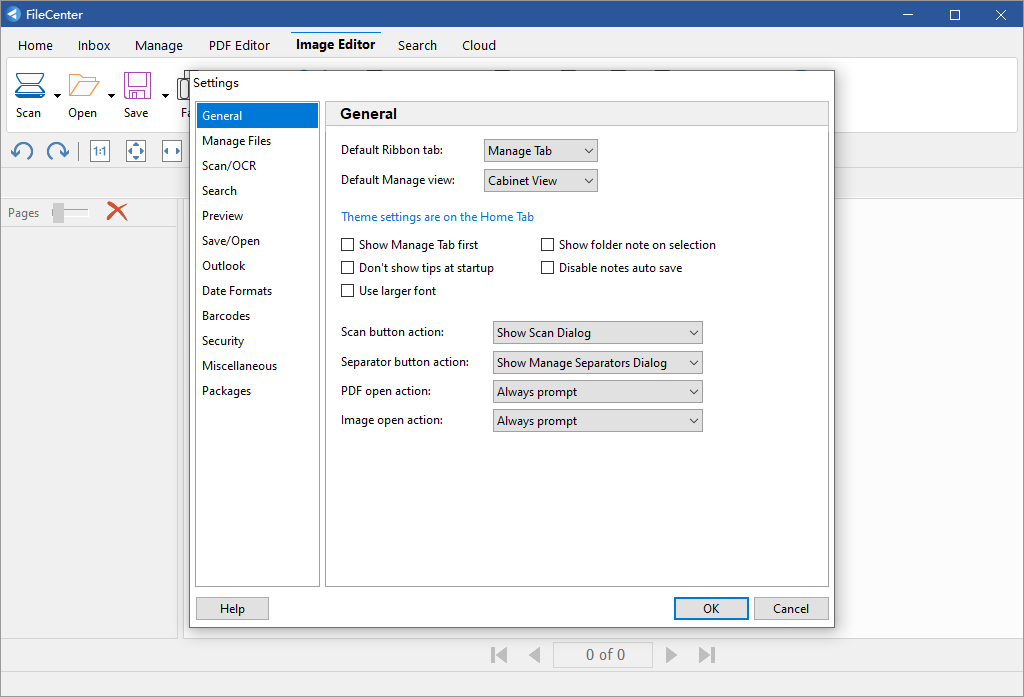Image resolution: width=1024 pixels, height=697 pixels.
Task: Switch to the Home ribbon tab
Action: click(x=35, y=46)
